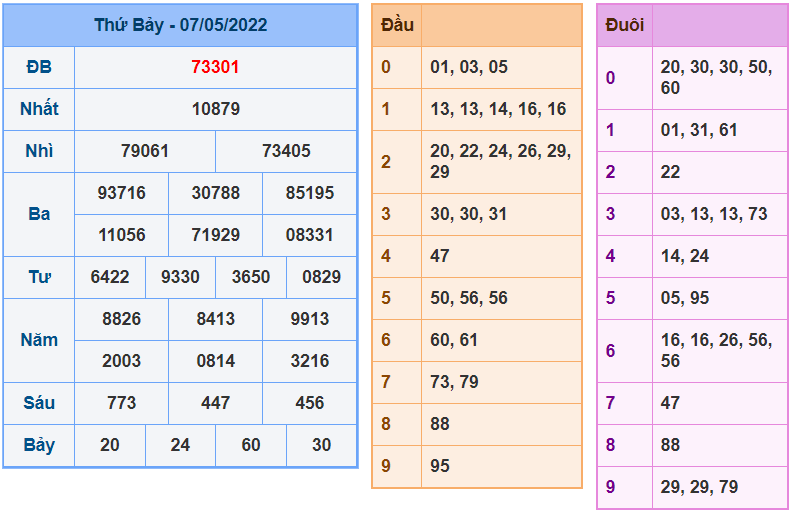Select seventh prize number 30
The width and height of the screenshot is (791, 513).
coord(321,444)
